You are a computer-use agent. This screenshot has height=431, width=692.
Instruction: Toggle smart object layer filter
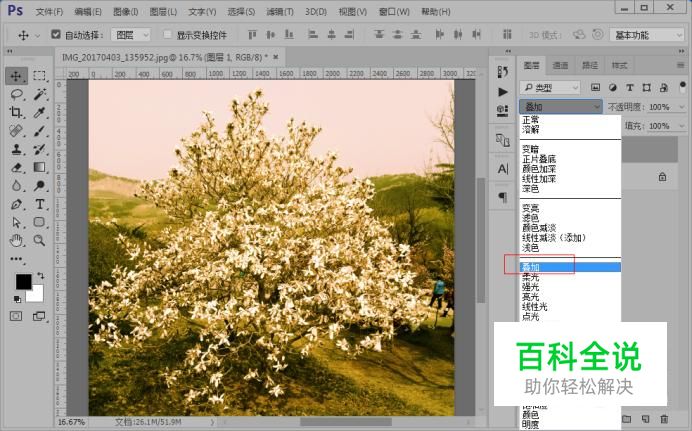click(x=664, y=87)
